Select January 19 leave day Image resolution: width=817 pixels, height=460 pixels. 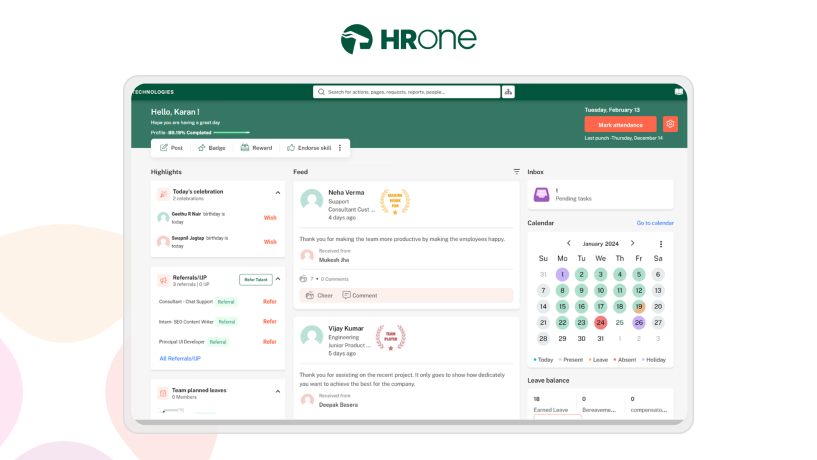[639, 306]
